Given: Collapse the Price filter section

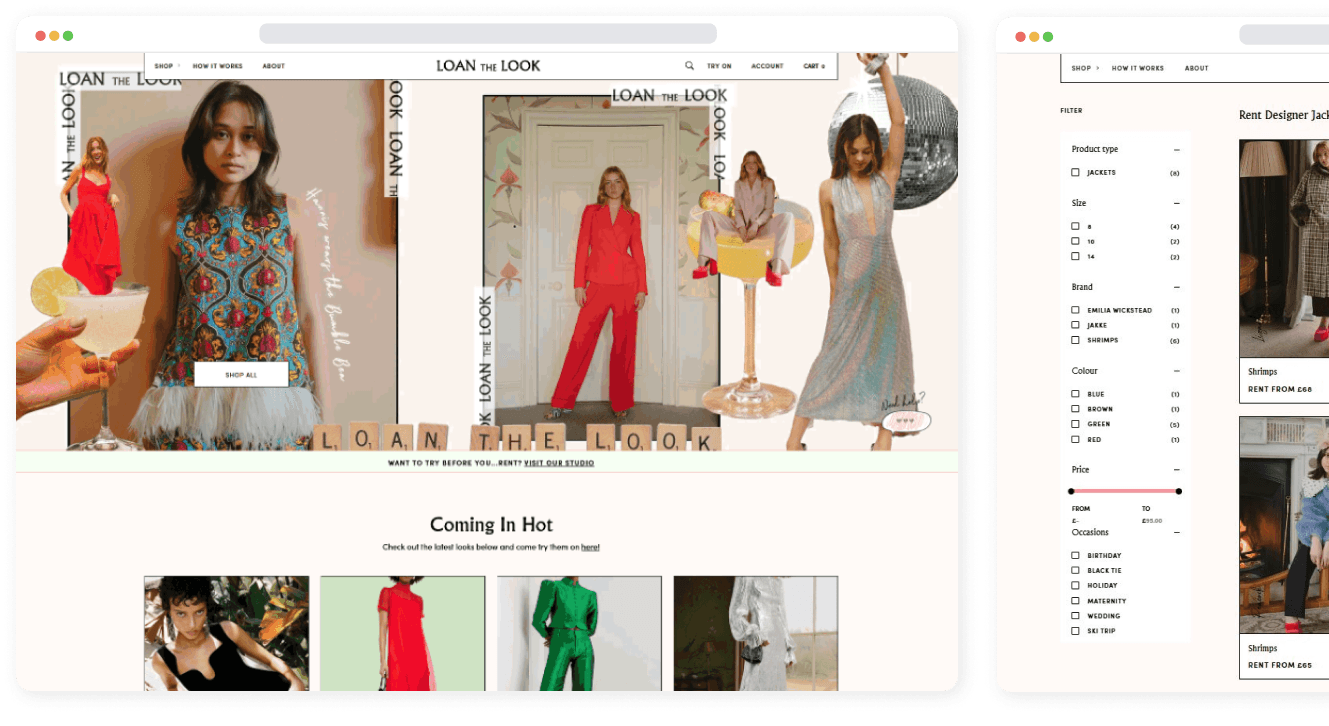Looking at the screenshot, I should [x=1177, y=468].
